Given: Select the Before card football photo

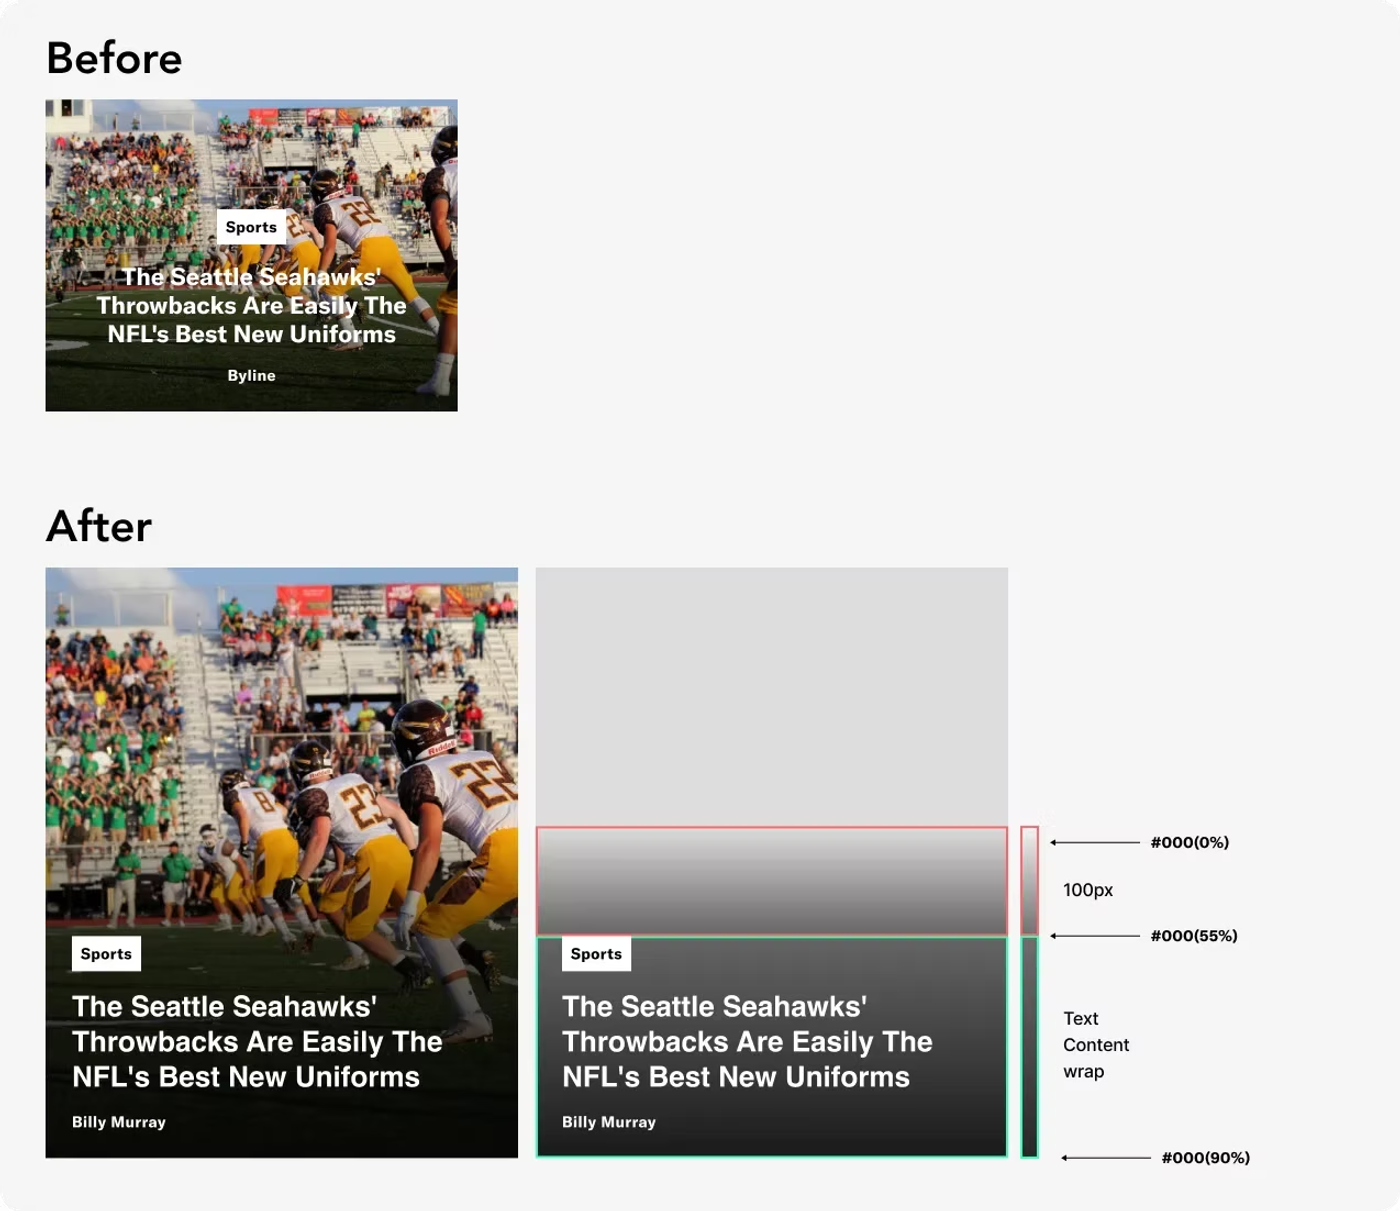Looking at the screenshot, I should pos(251,255).
